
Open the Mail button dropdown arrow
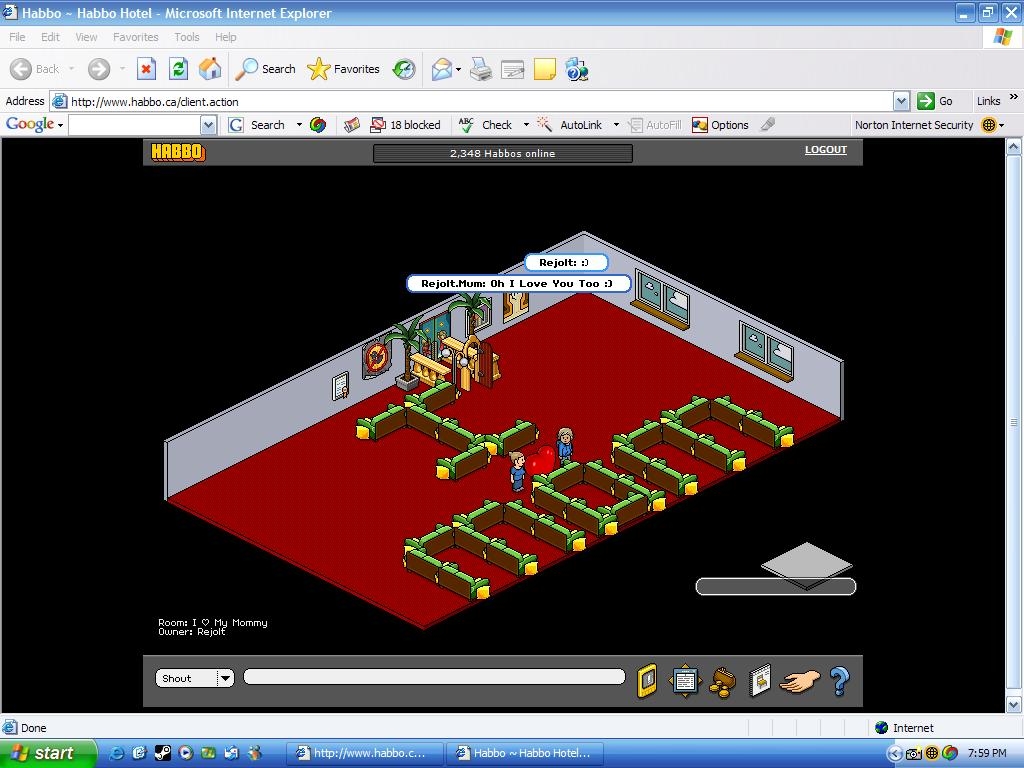[458, 69]
